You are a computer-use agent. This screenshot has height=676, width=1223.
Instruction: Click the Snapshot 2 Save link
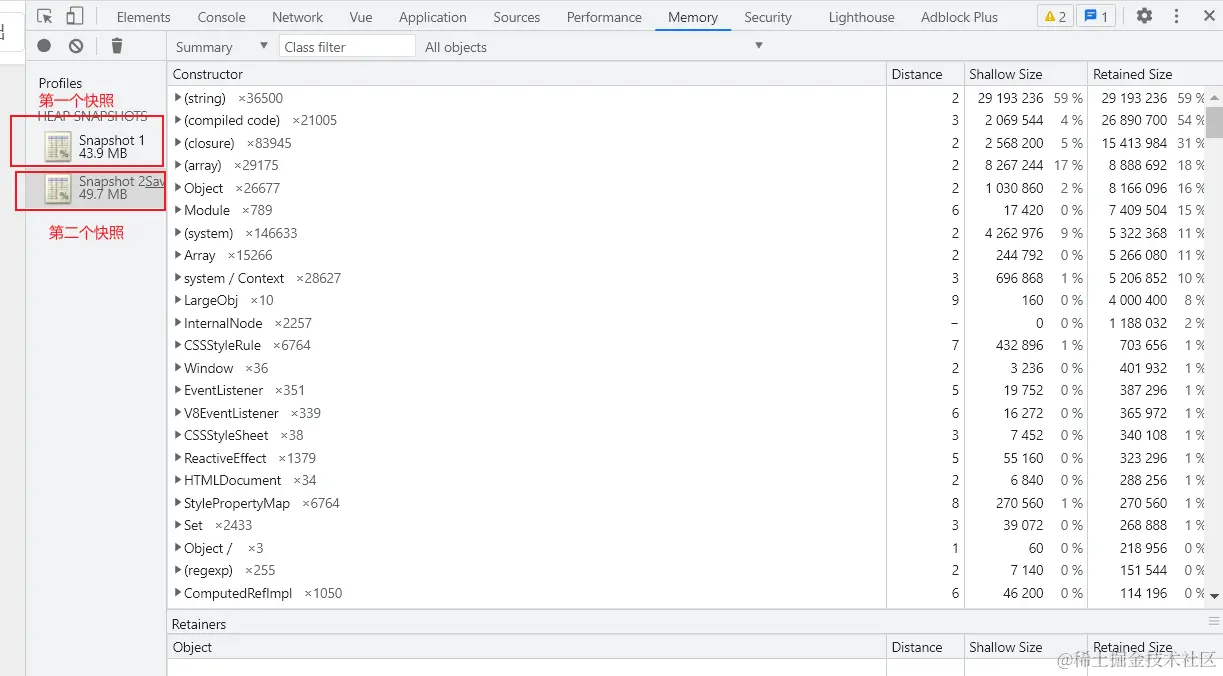(155, 181)
